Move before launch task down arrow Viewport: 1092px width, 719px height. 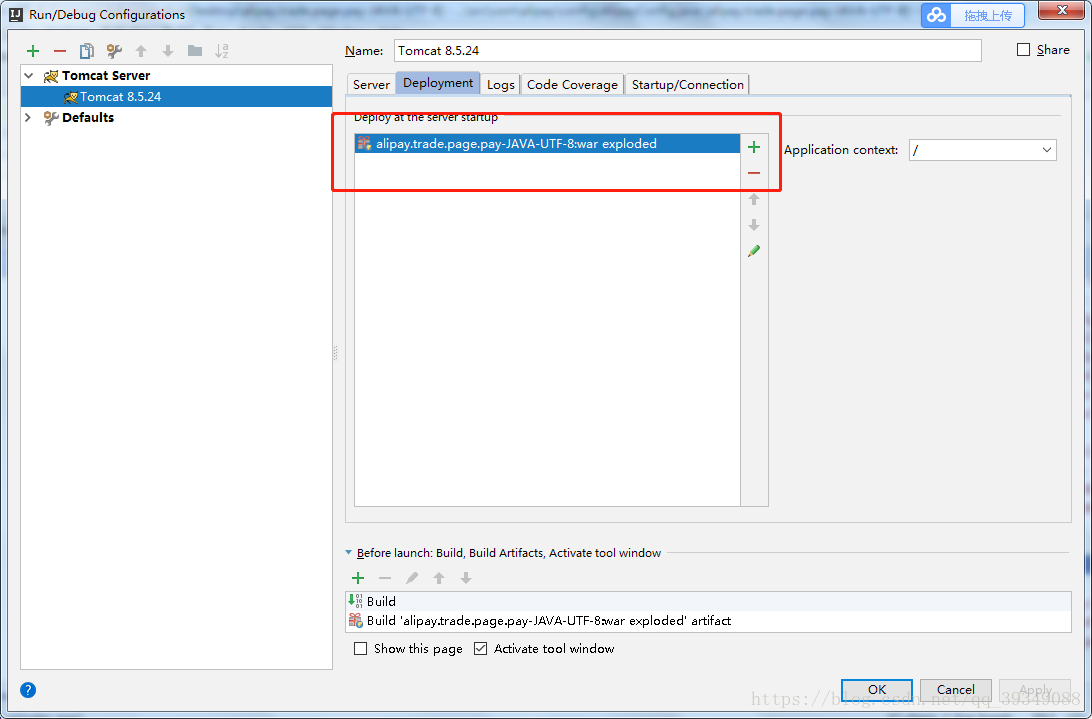tap(466, 578)
